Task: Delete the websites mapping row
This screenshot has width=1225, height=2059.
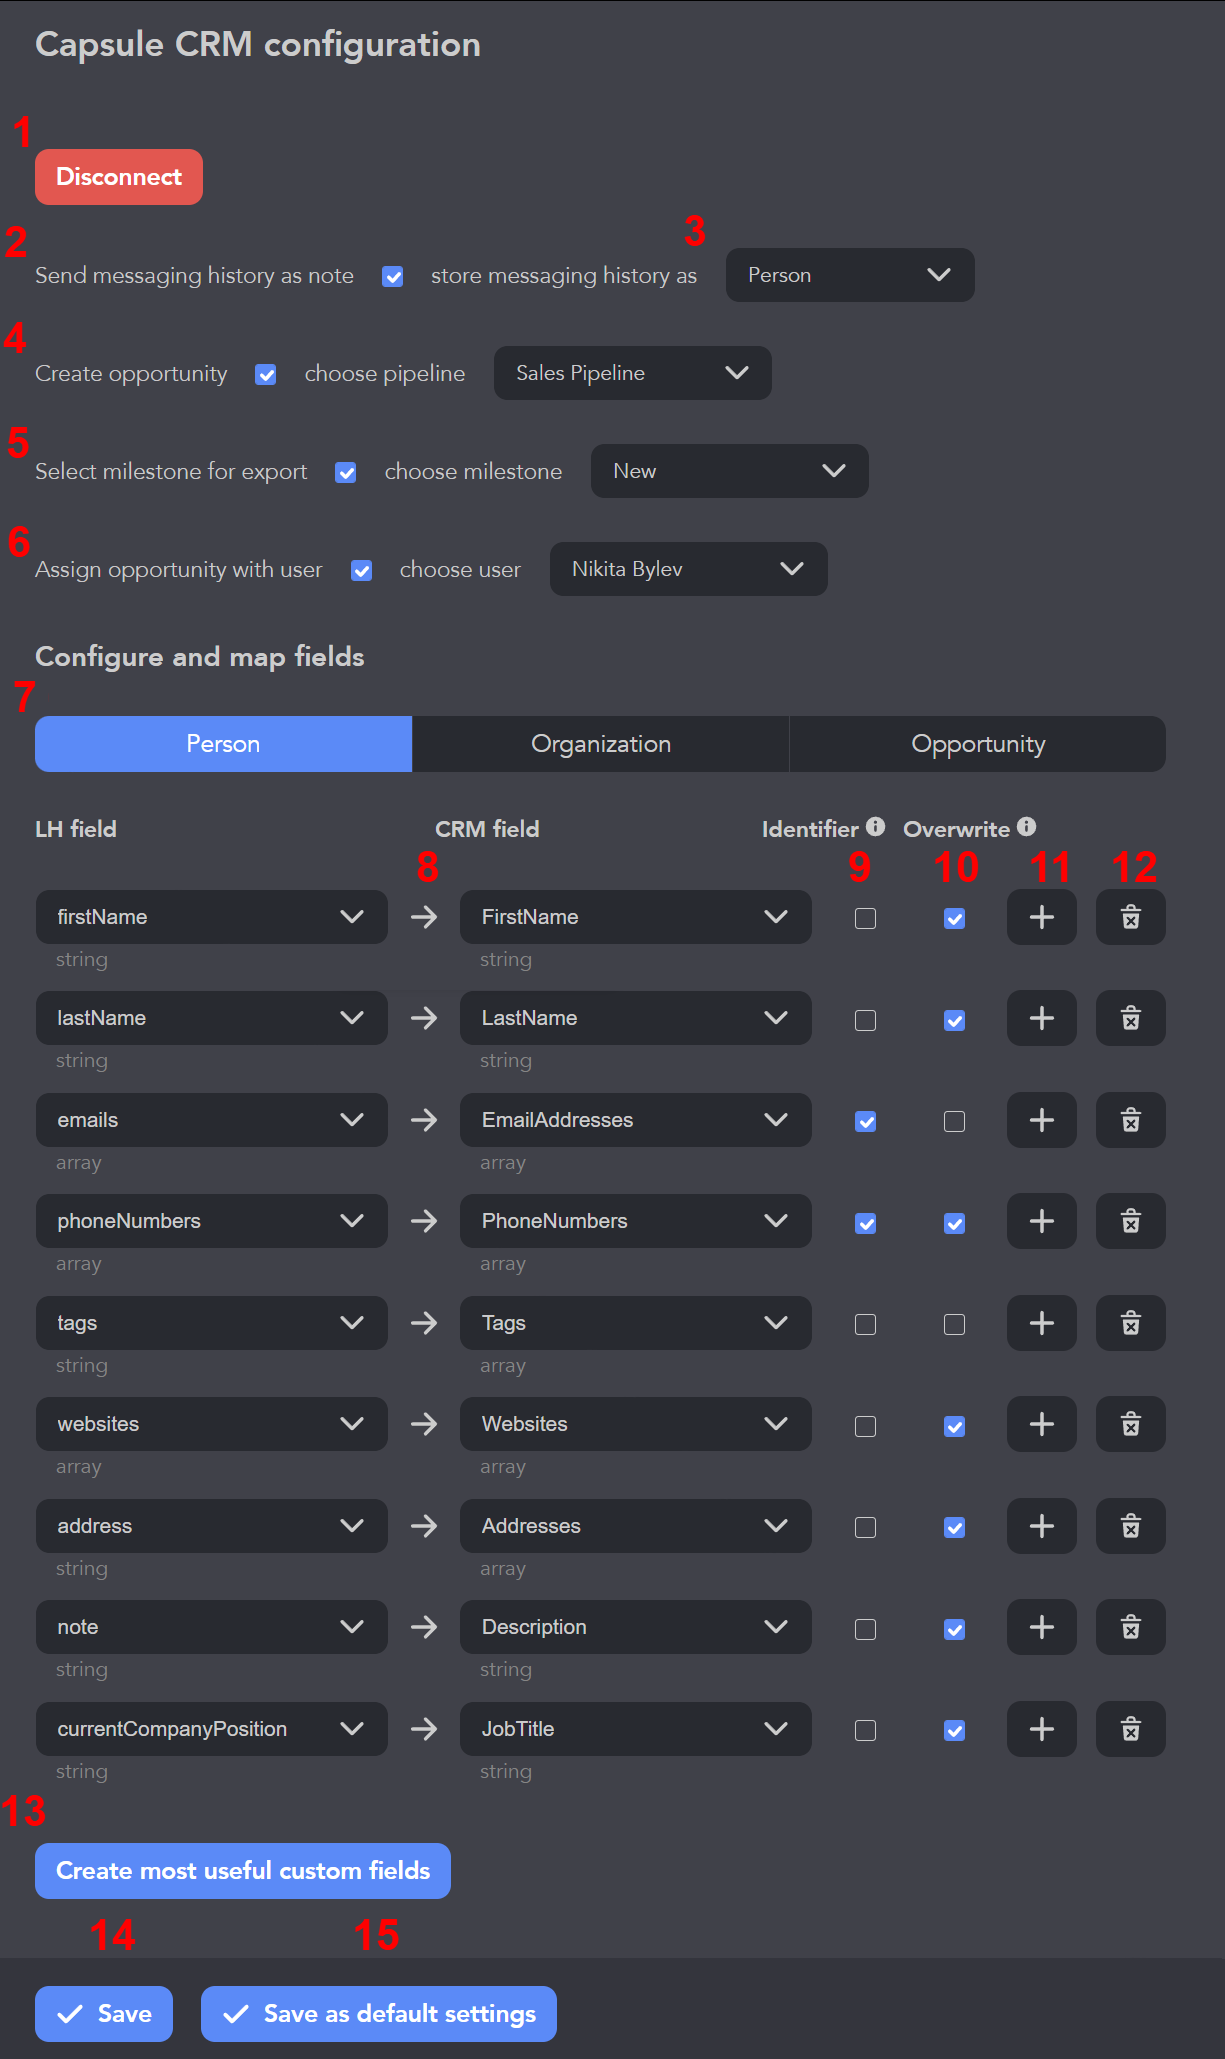Action: click(1130, 1424)
